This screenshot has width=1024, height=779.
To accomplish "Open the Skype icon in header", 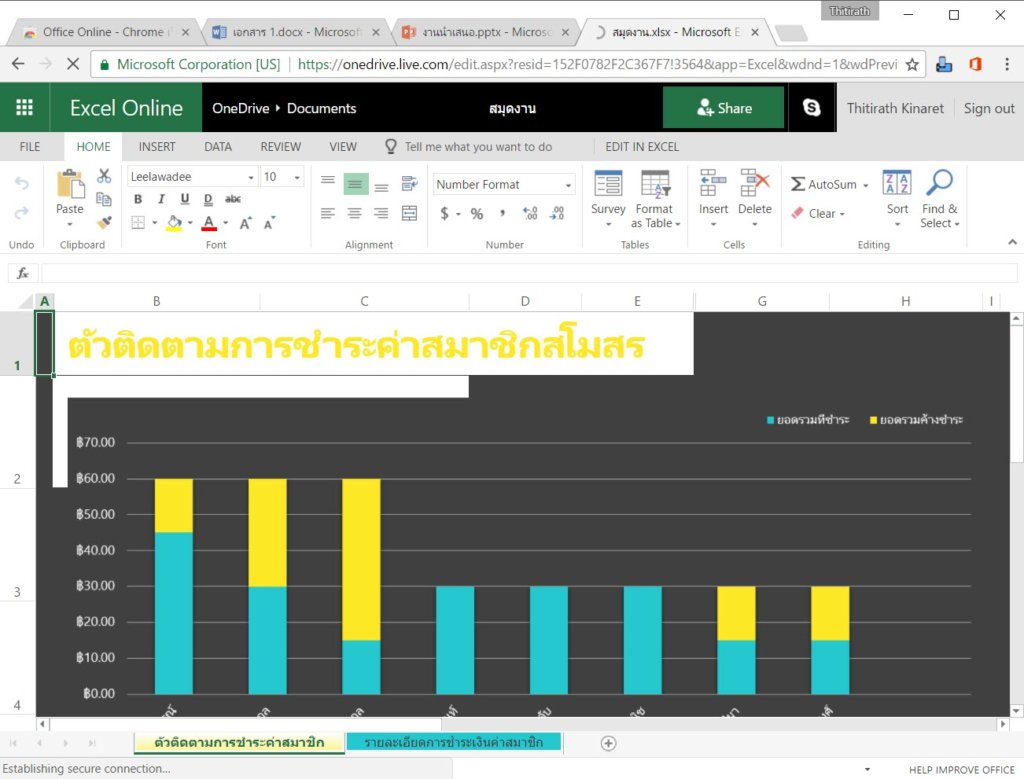I will coord(811,108).
